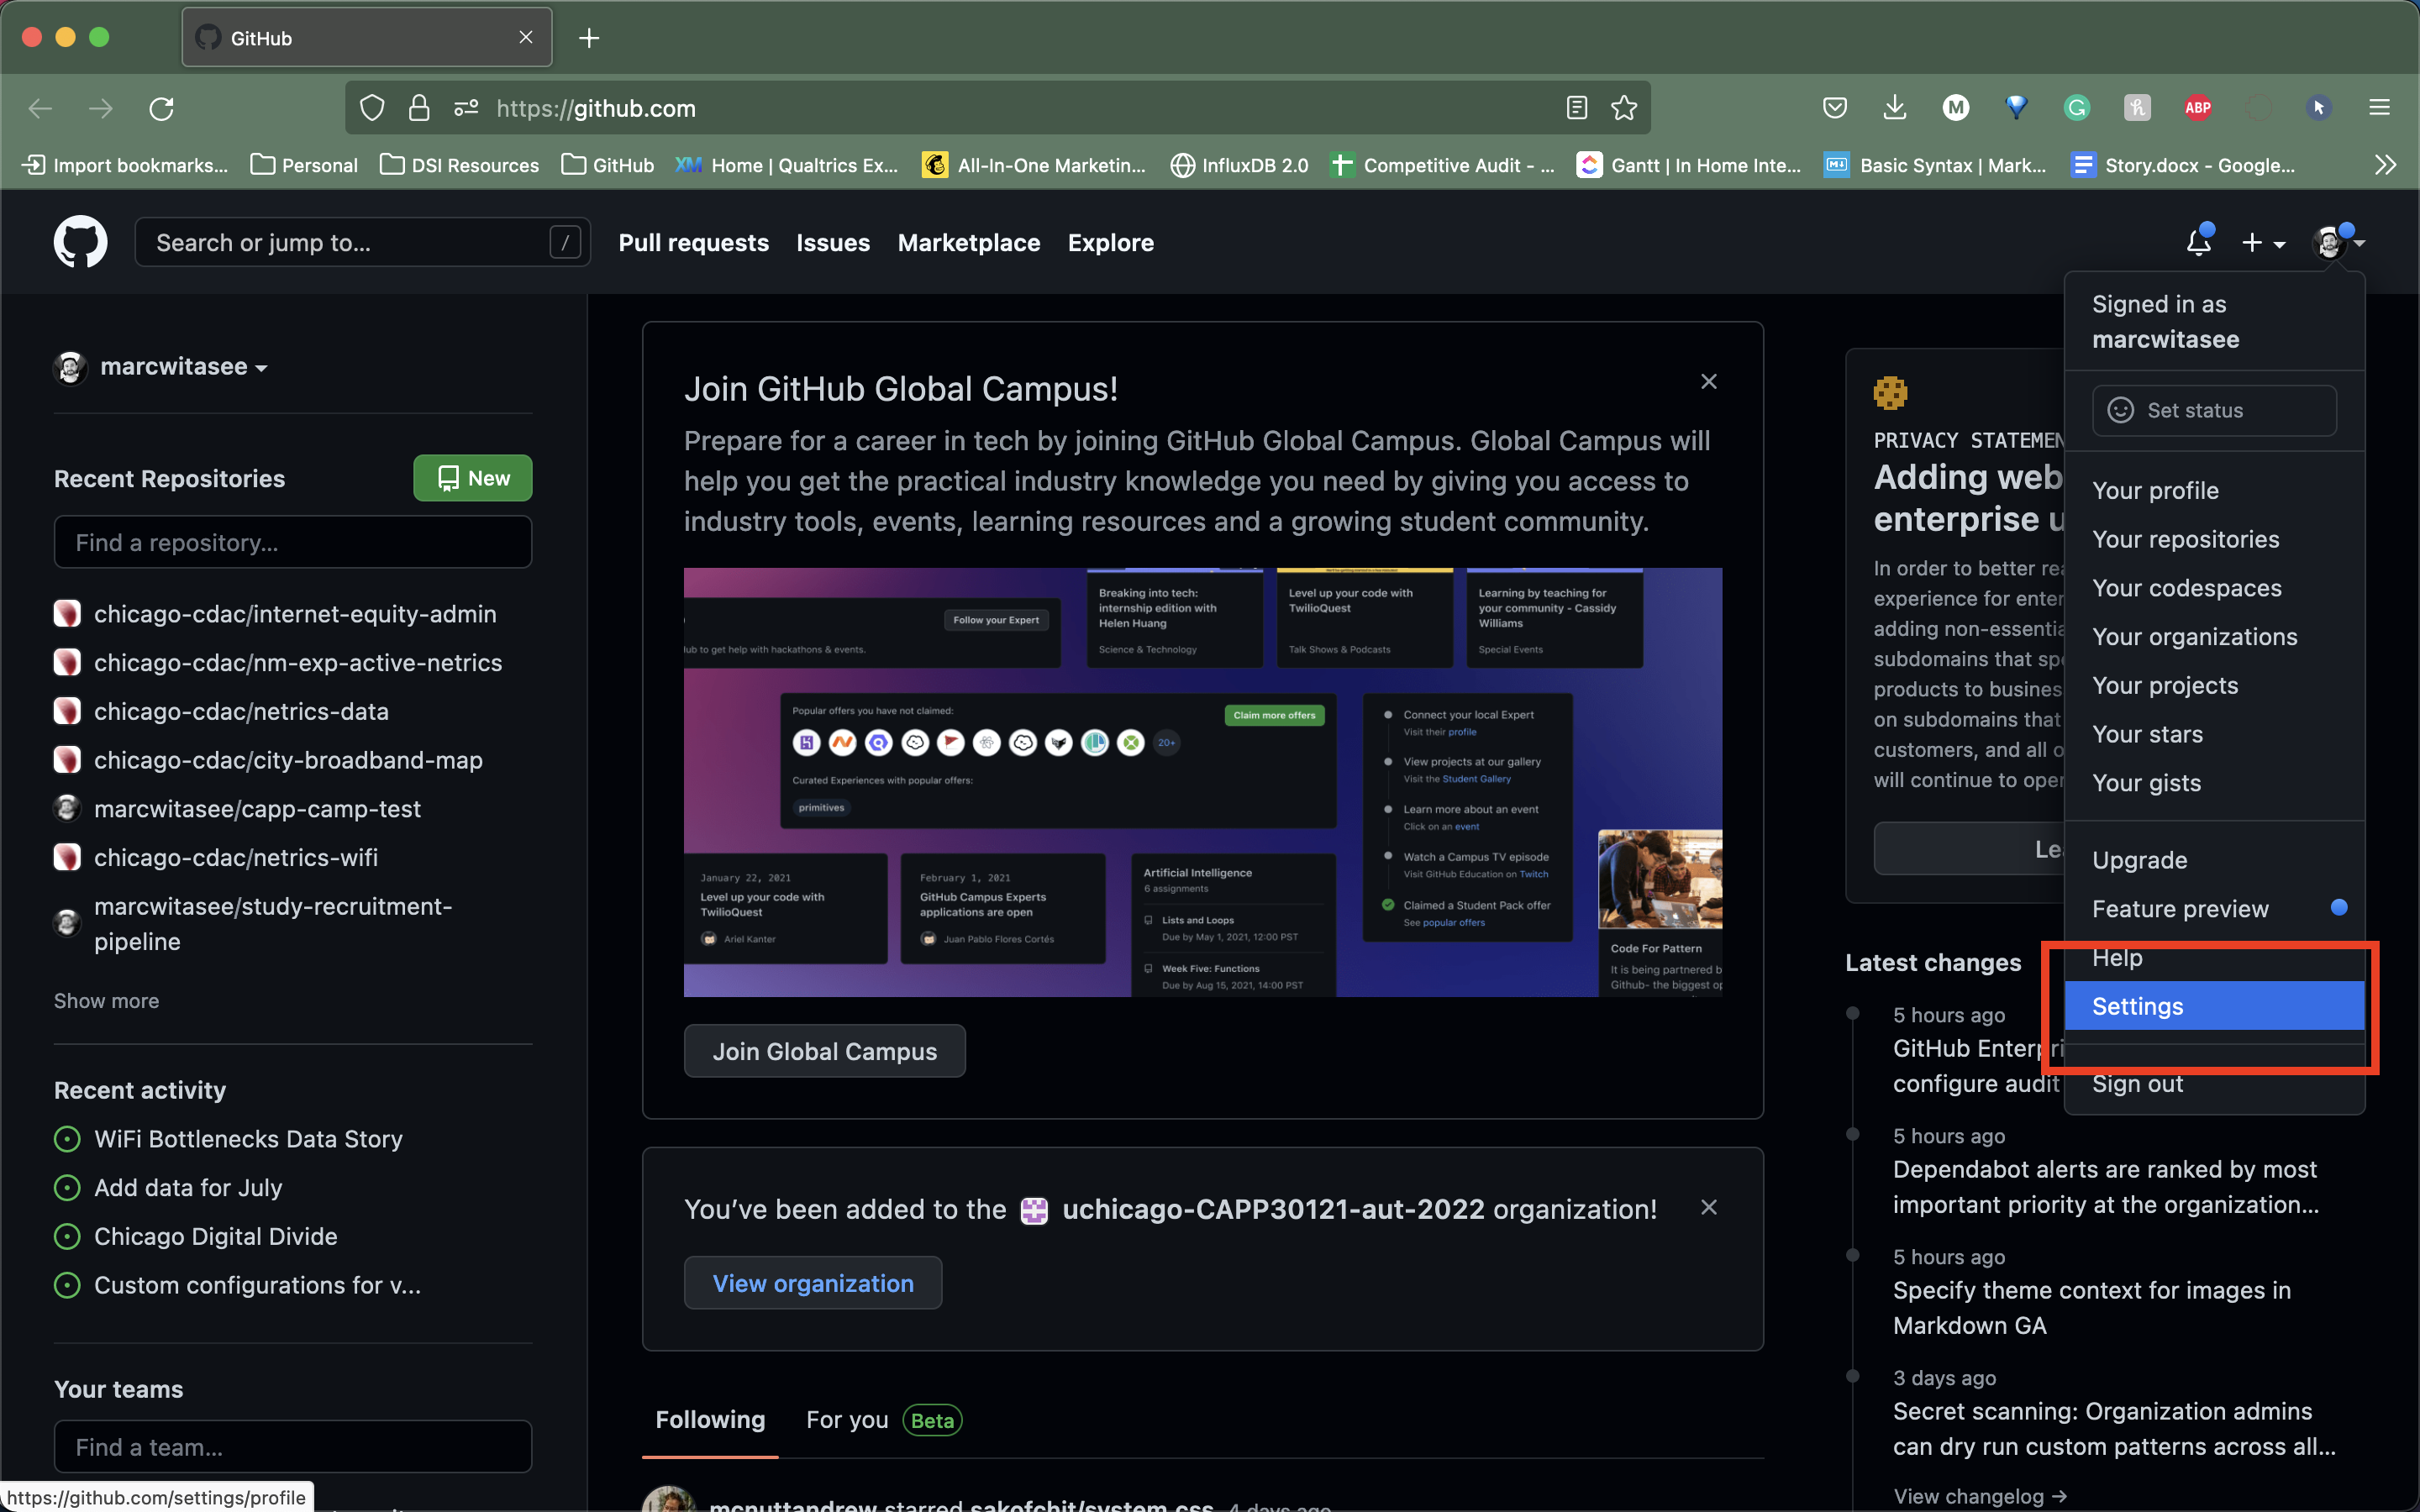Close the GitHub browser tab
2420x1512 pixels.
point(526,38)
